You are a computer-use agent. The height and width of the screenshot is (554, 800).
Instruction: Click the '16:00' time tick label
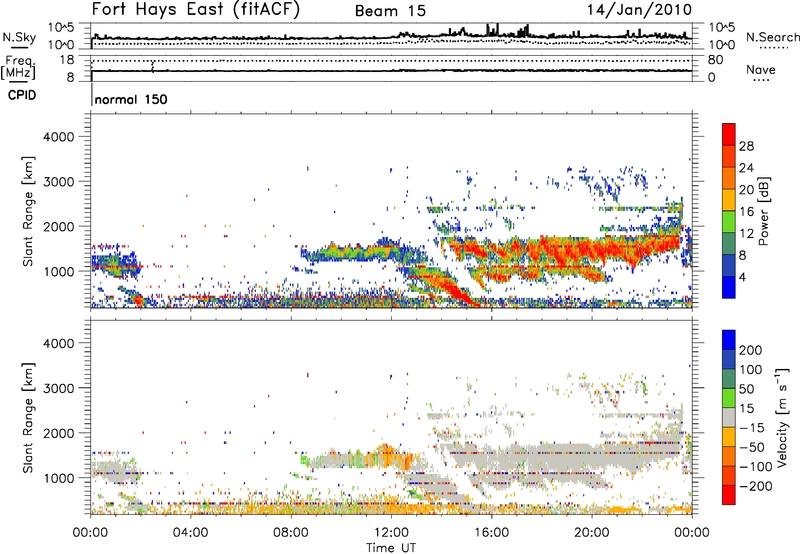pyautogui.click(x=491, y=533)
